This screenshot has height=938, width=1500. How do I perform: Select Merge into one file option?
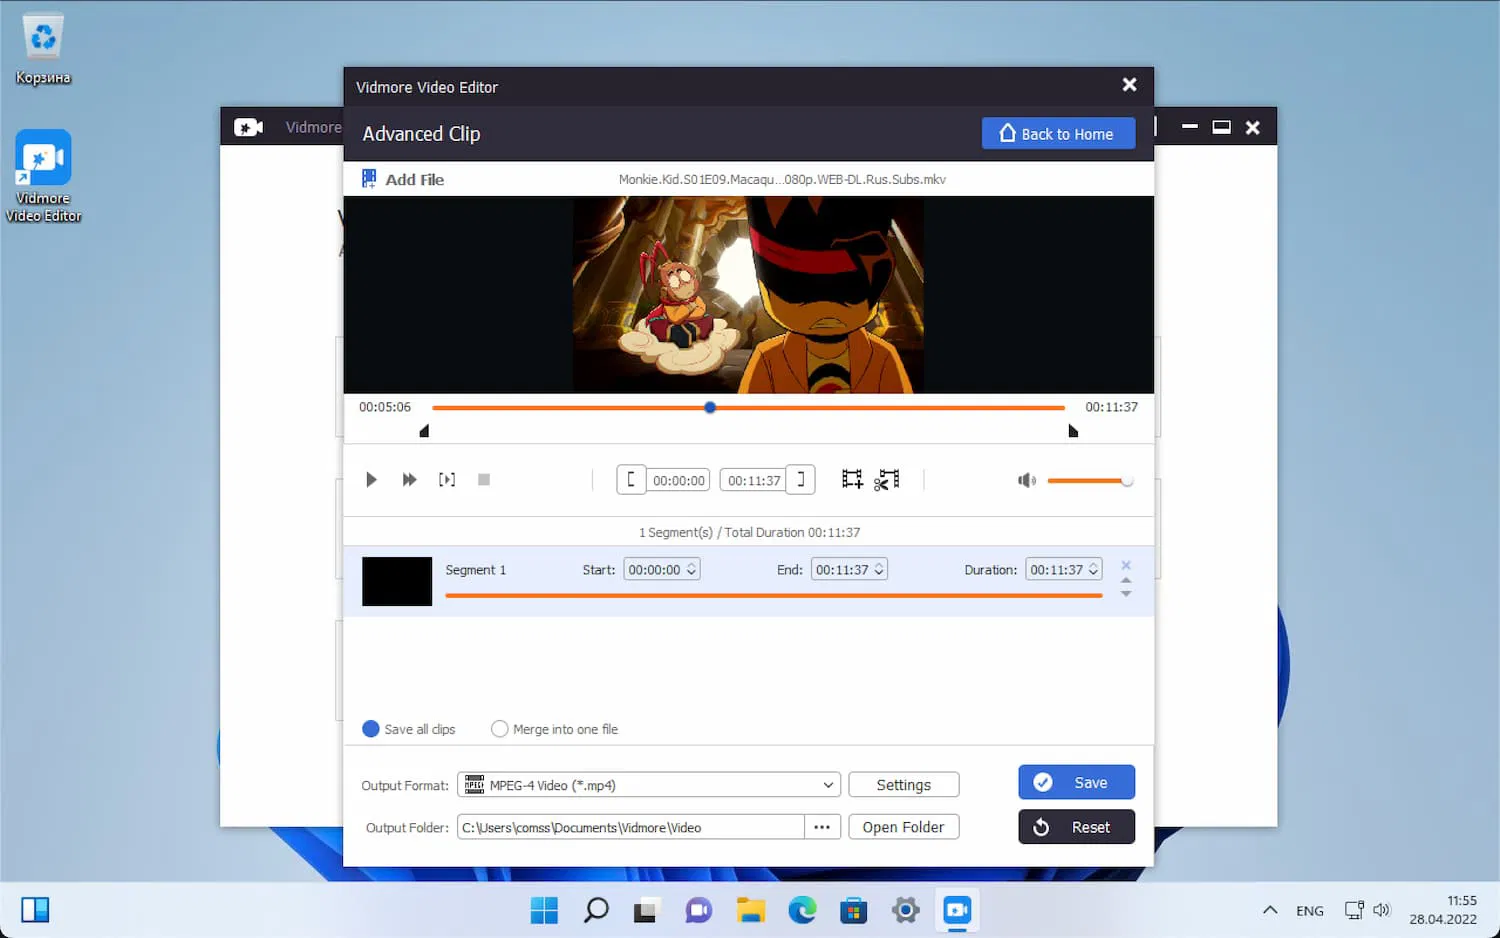pos(555,729)
